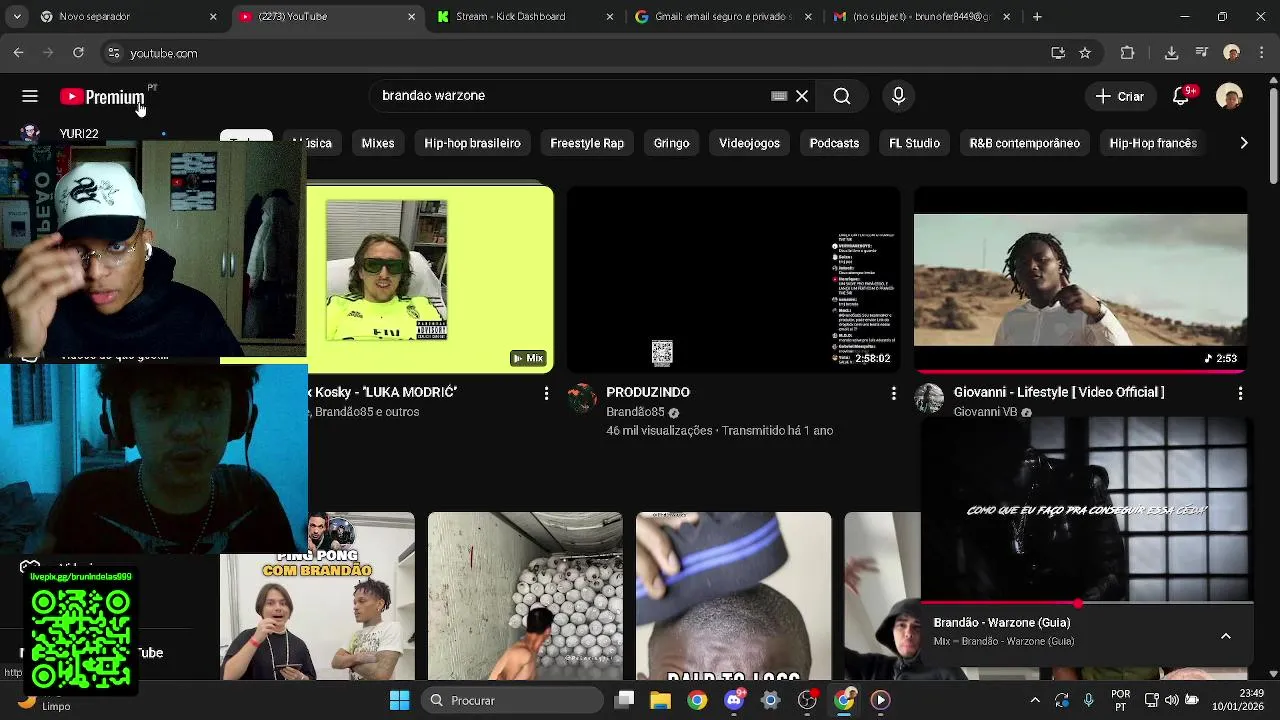Open a new browser tab with plus
1280x720 pixels.
pos(1037,16)
